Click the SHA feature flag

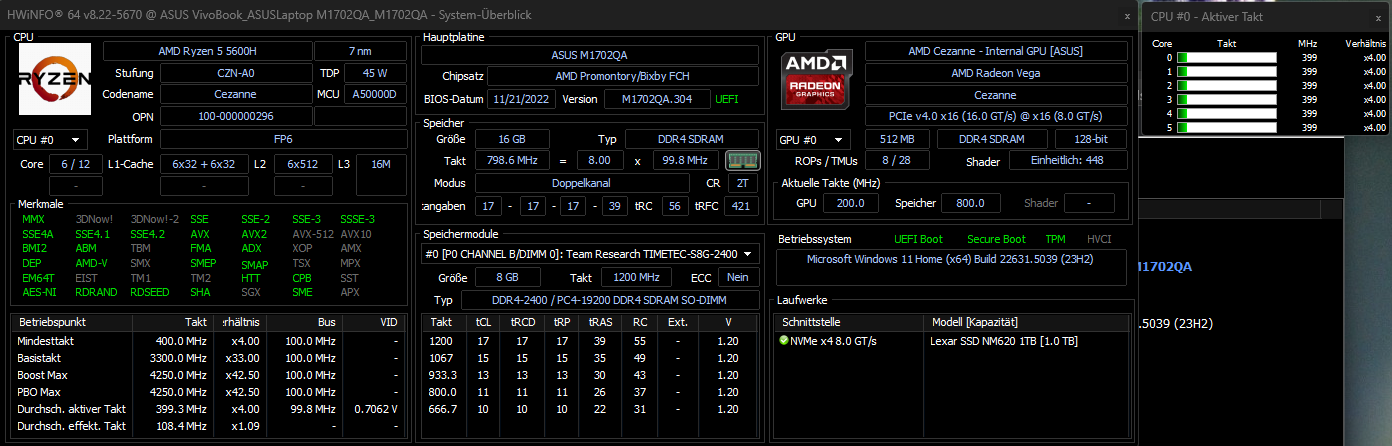200,292
